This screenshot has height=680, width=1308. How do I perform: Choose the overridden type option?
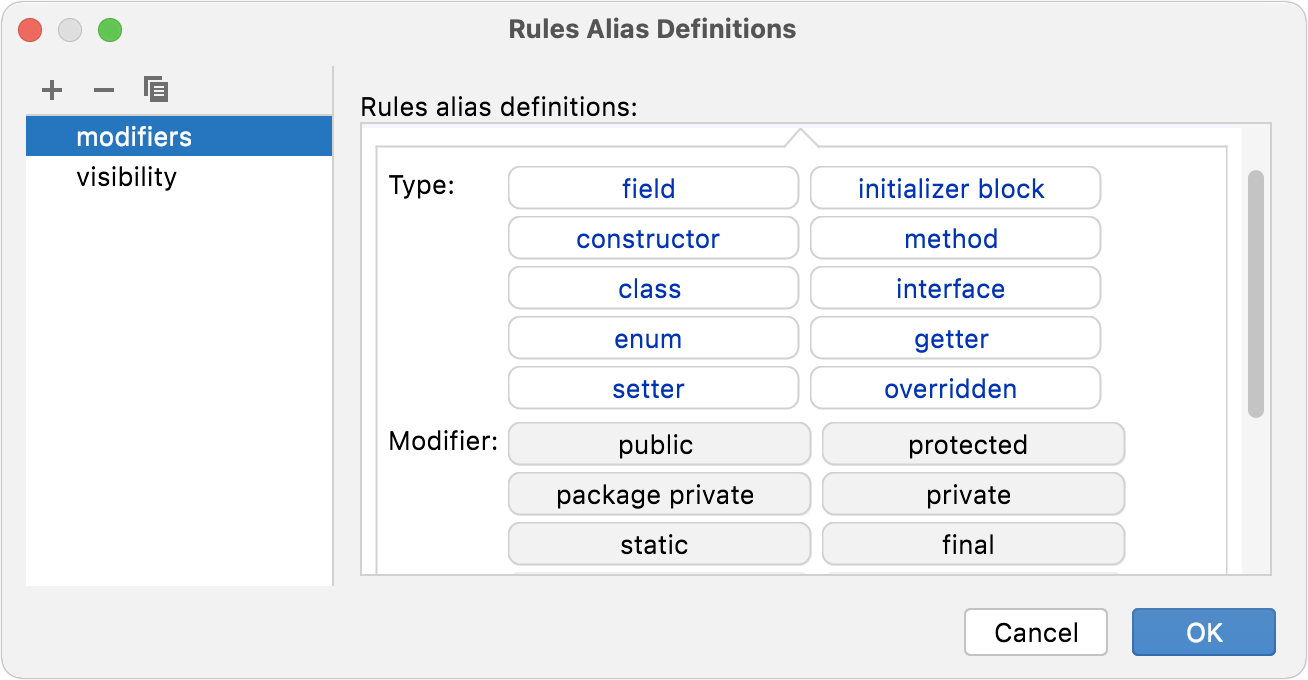point(954,388)
